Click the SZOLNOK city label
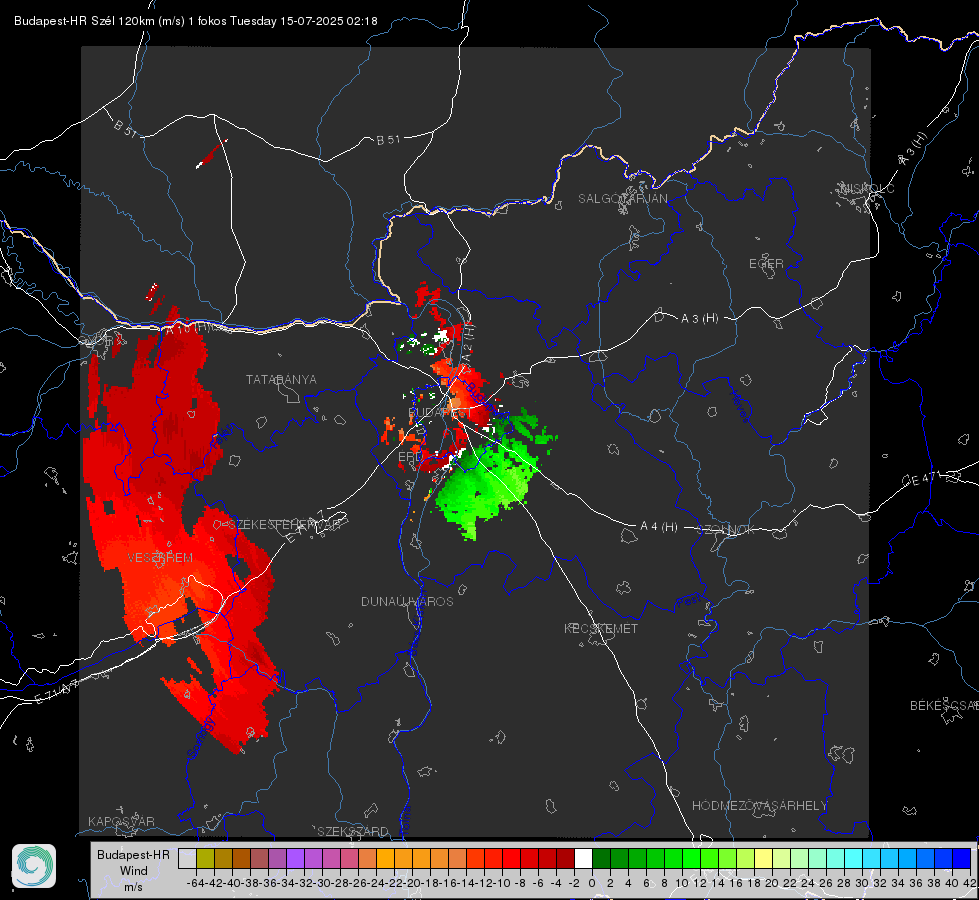Image resolution: width=979 pixels, height=900 pixels. point(726,530)
